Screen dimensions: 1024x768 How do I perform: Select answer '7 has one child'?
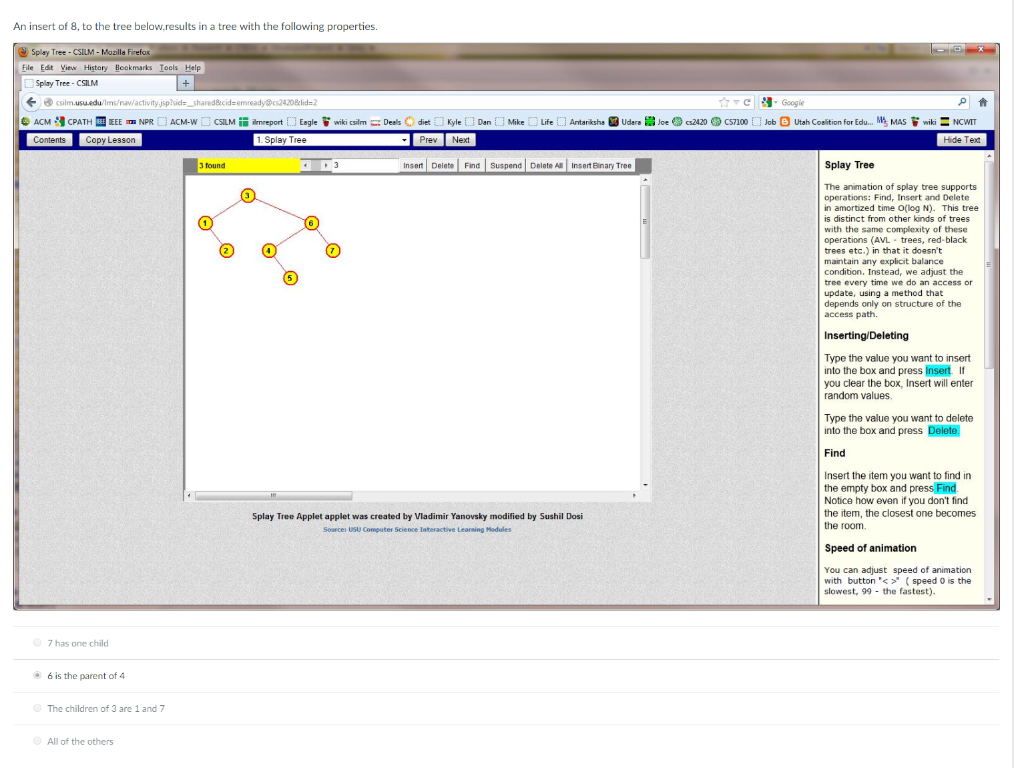point(37,643)
